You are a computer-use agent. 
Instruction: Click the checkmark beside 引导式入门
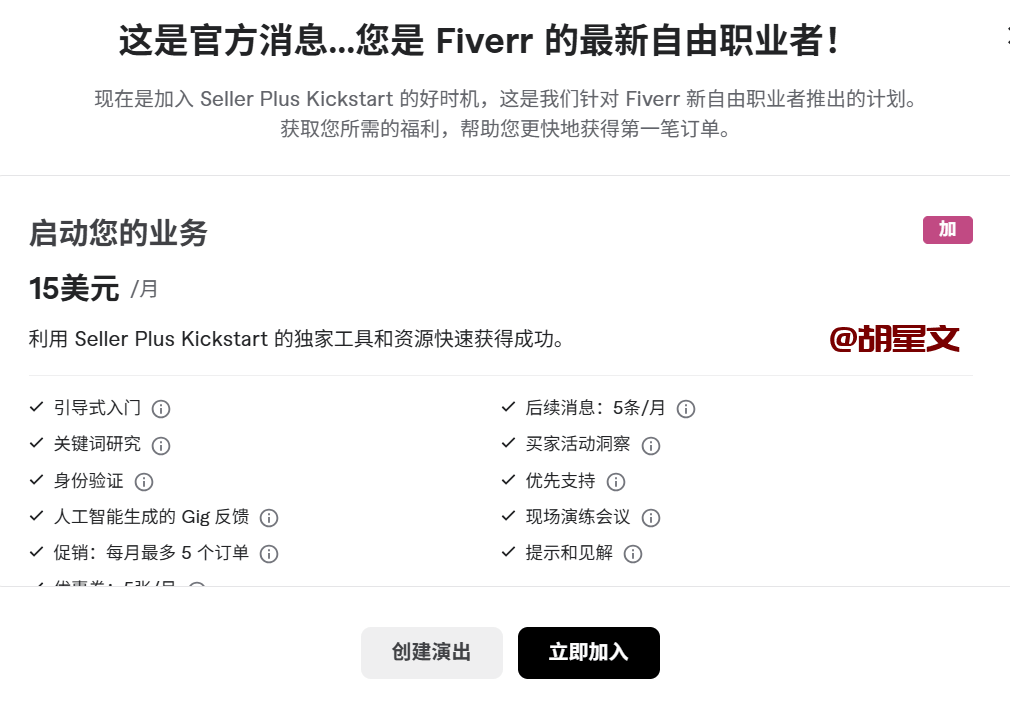pyautogui.click(x=34, y=408)
